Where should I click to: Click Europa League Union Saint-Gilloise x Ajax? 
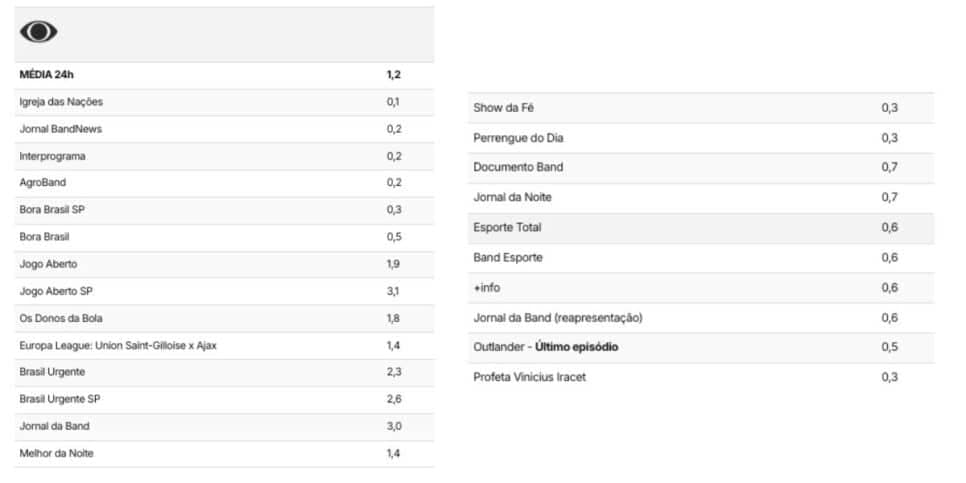coord(118,346)
